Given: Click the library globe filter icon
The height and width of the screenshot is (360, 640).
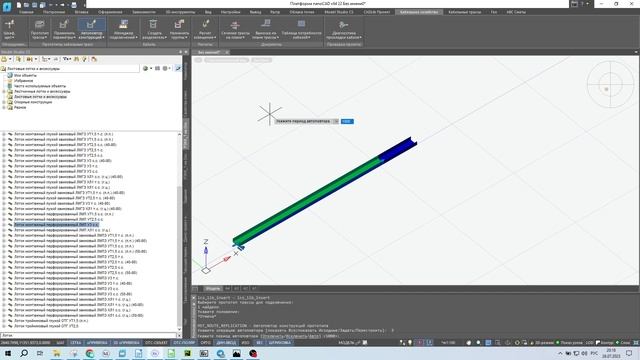Looking at the screenshot, I should [x=145, y=69].
